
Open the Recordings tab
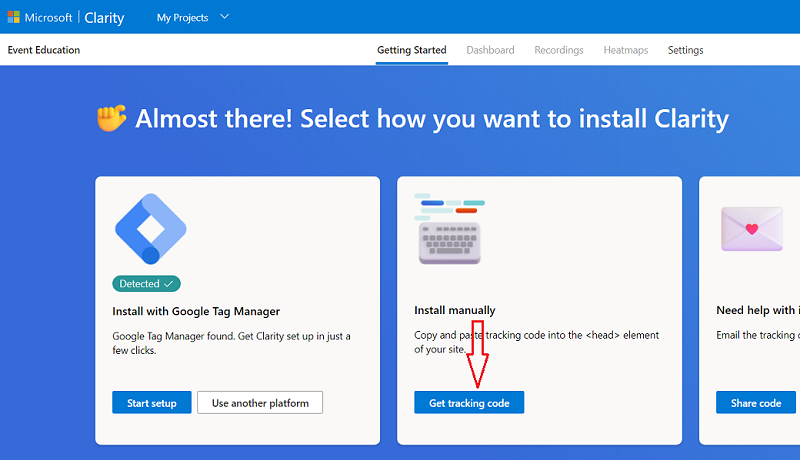click(x=559, y=50)
